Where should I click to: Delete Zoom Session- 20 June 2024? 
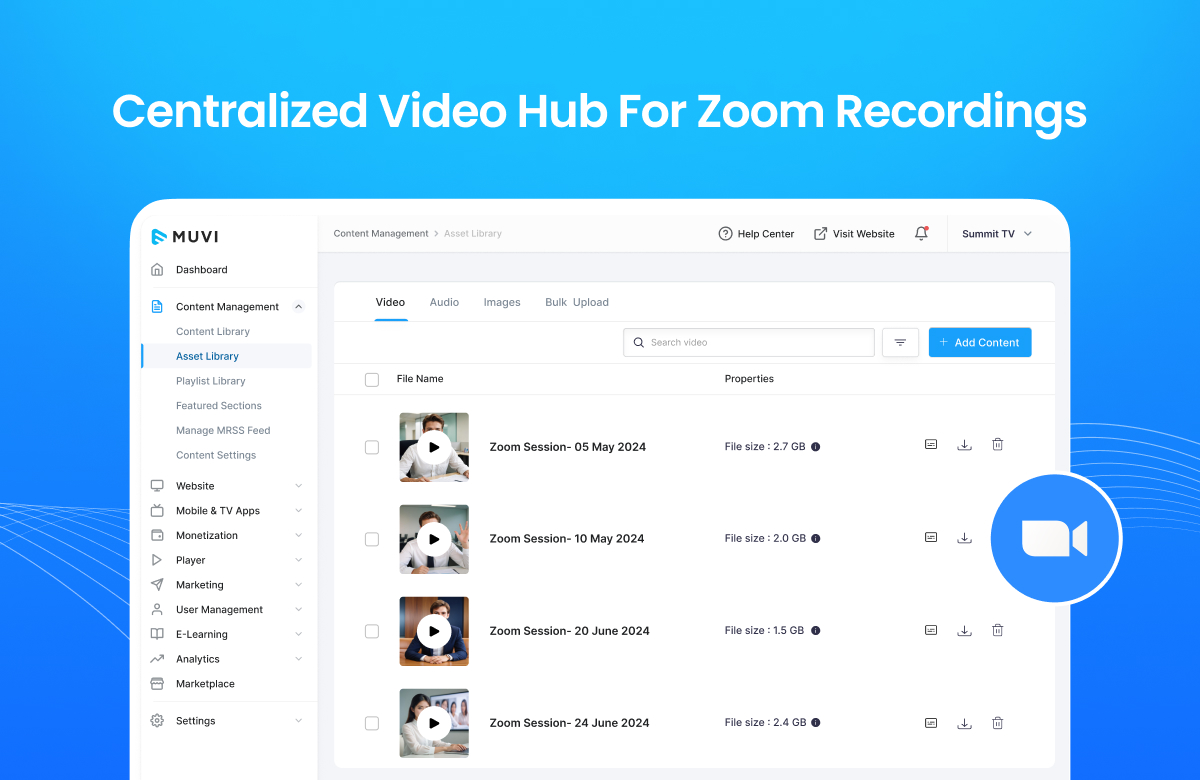pyautogui.click(x=997, y=630)
